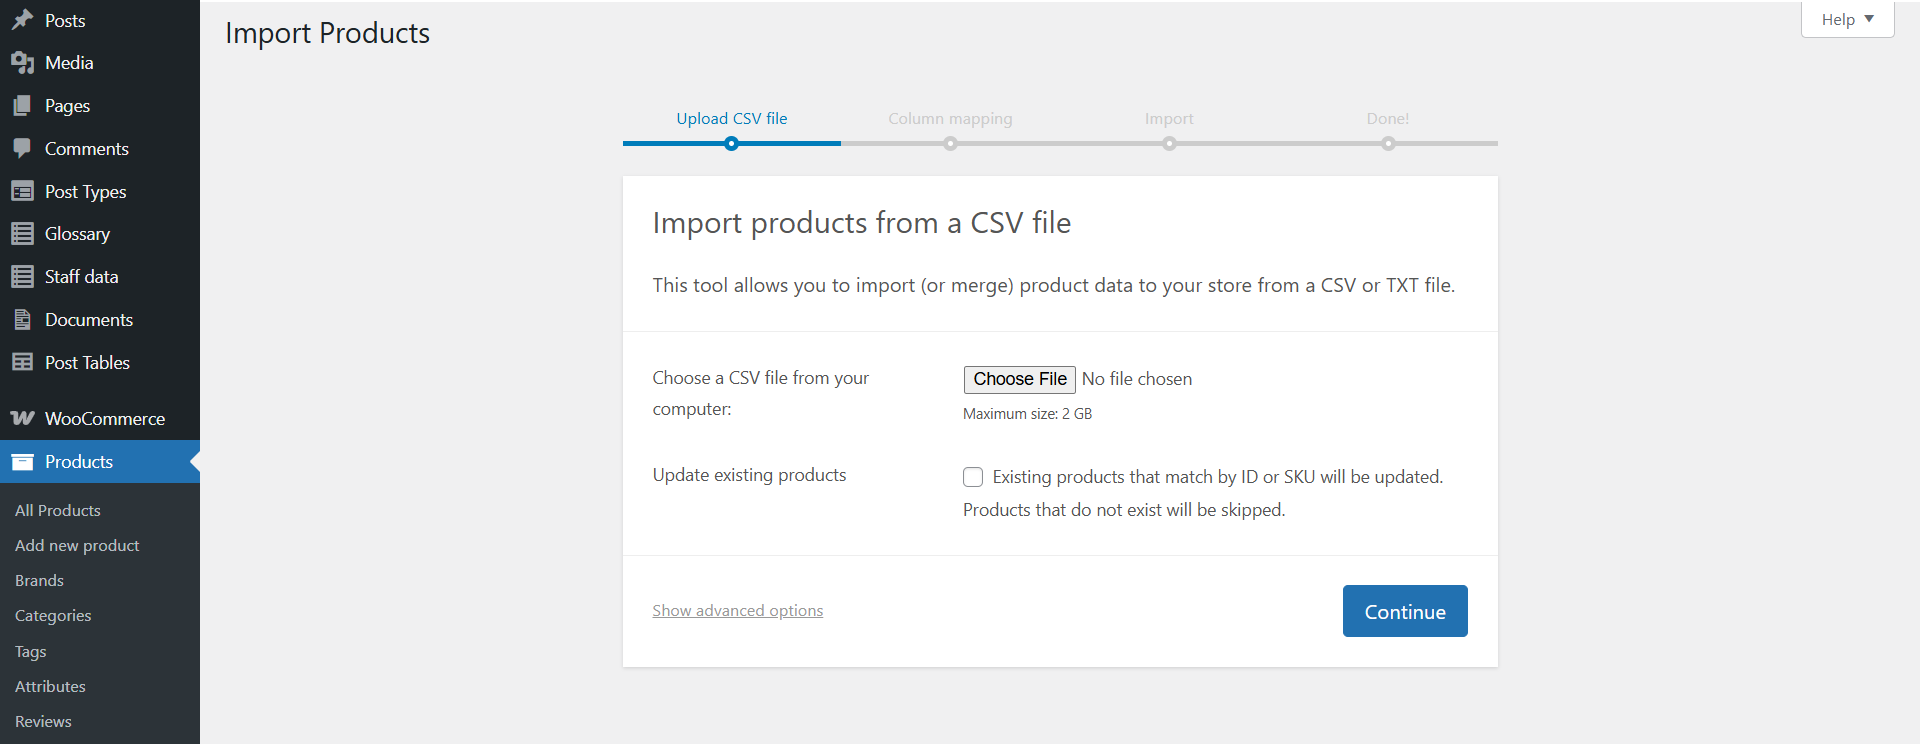This screenshot has width=1920, height=744.
Task: Select the WooCommerce sidebar icon
Action: click(23, 418)
